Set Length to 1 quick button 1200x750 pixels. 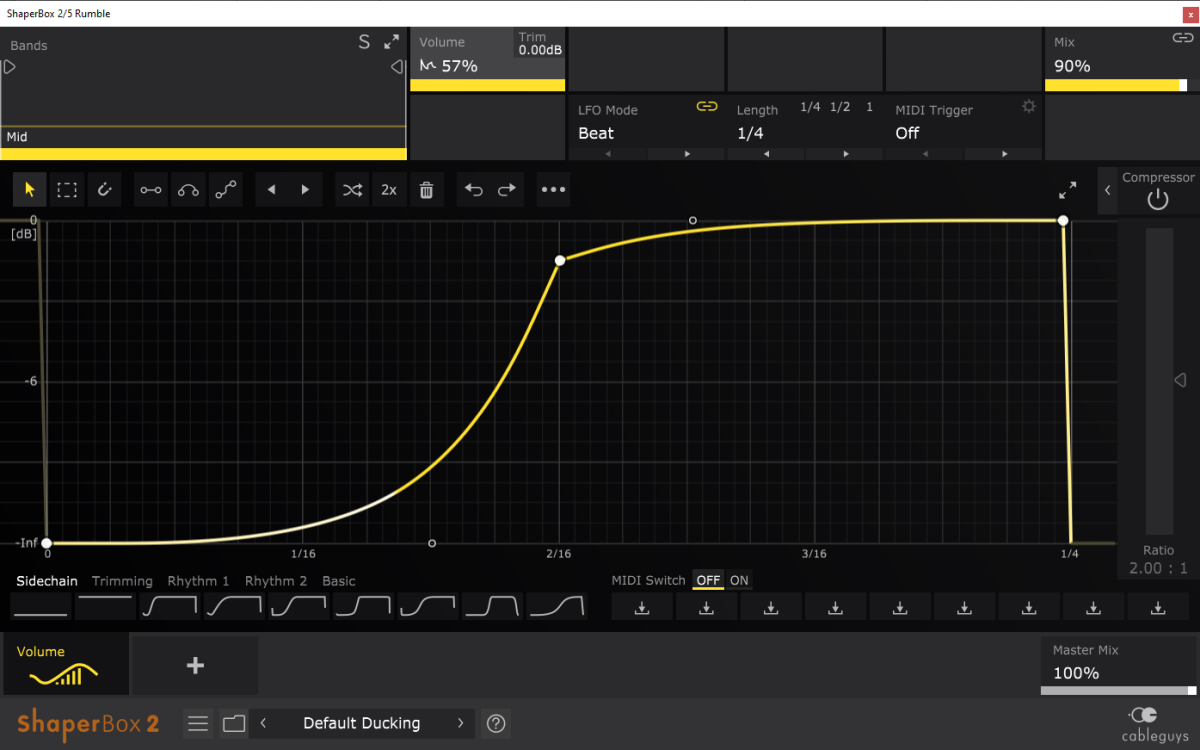(x=869, y=107)
